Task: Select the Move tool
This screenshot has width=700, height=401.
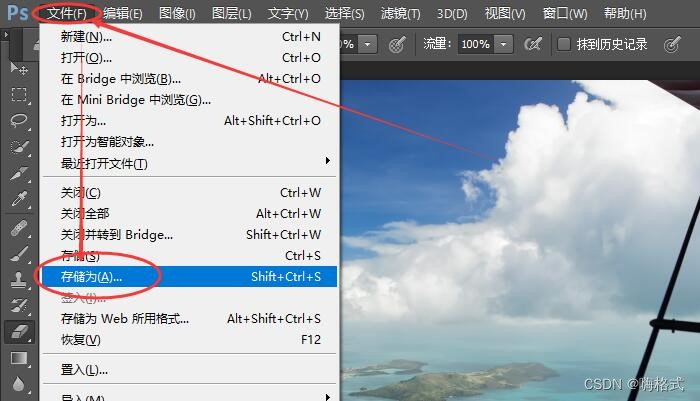Action: [19, 68]
